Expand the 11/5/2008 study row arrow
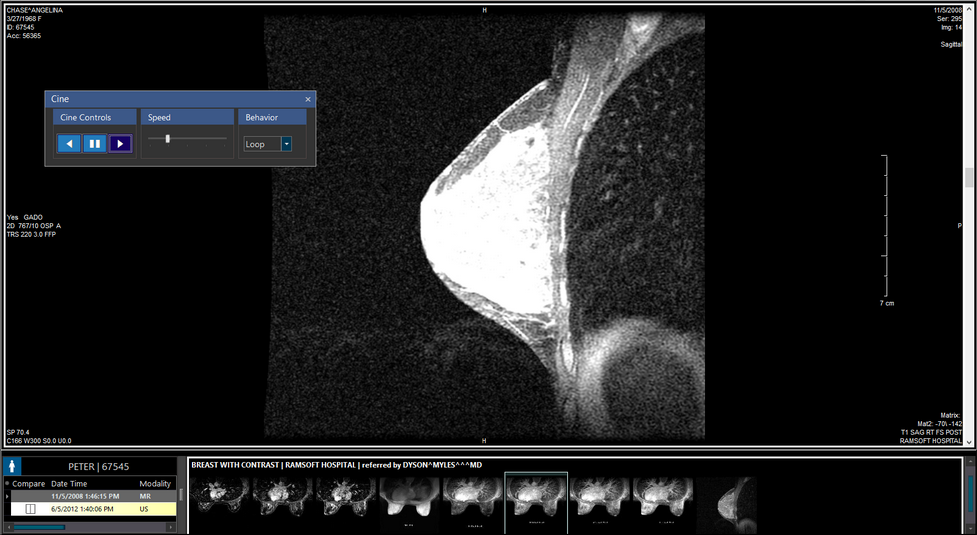977x535 pixels. [x=7, y=496]
